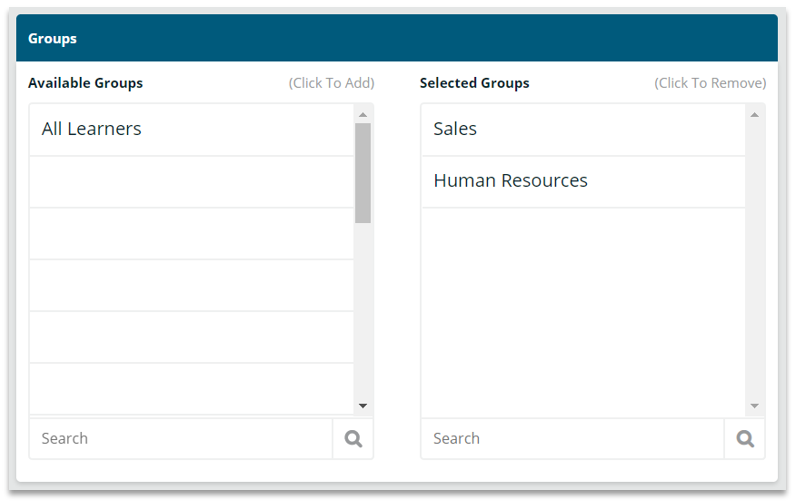Click the Selected Groups scrollbar down arrow
The height and width of the screenshot is (502, 797).
(755, 405)
